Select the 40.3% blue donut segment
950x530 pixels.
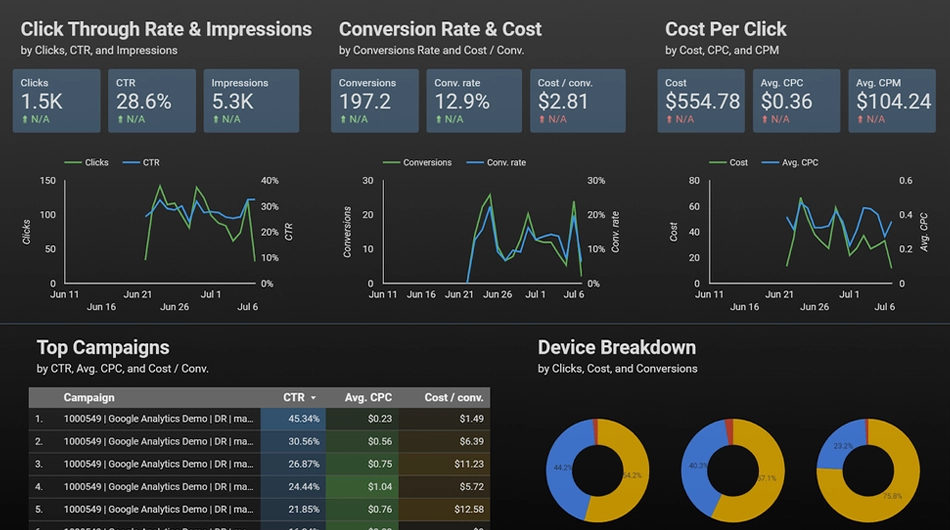click(x=696, y=465)
